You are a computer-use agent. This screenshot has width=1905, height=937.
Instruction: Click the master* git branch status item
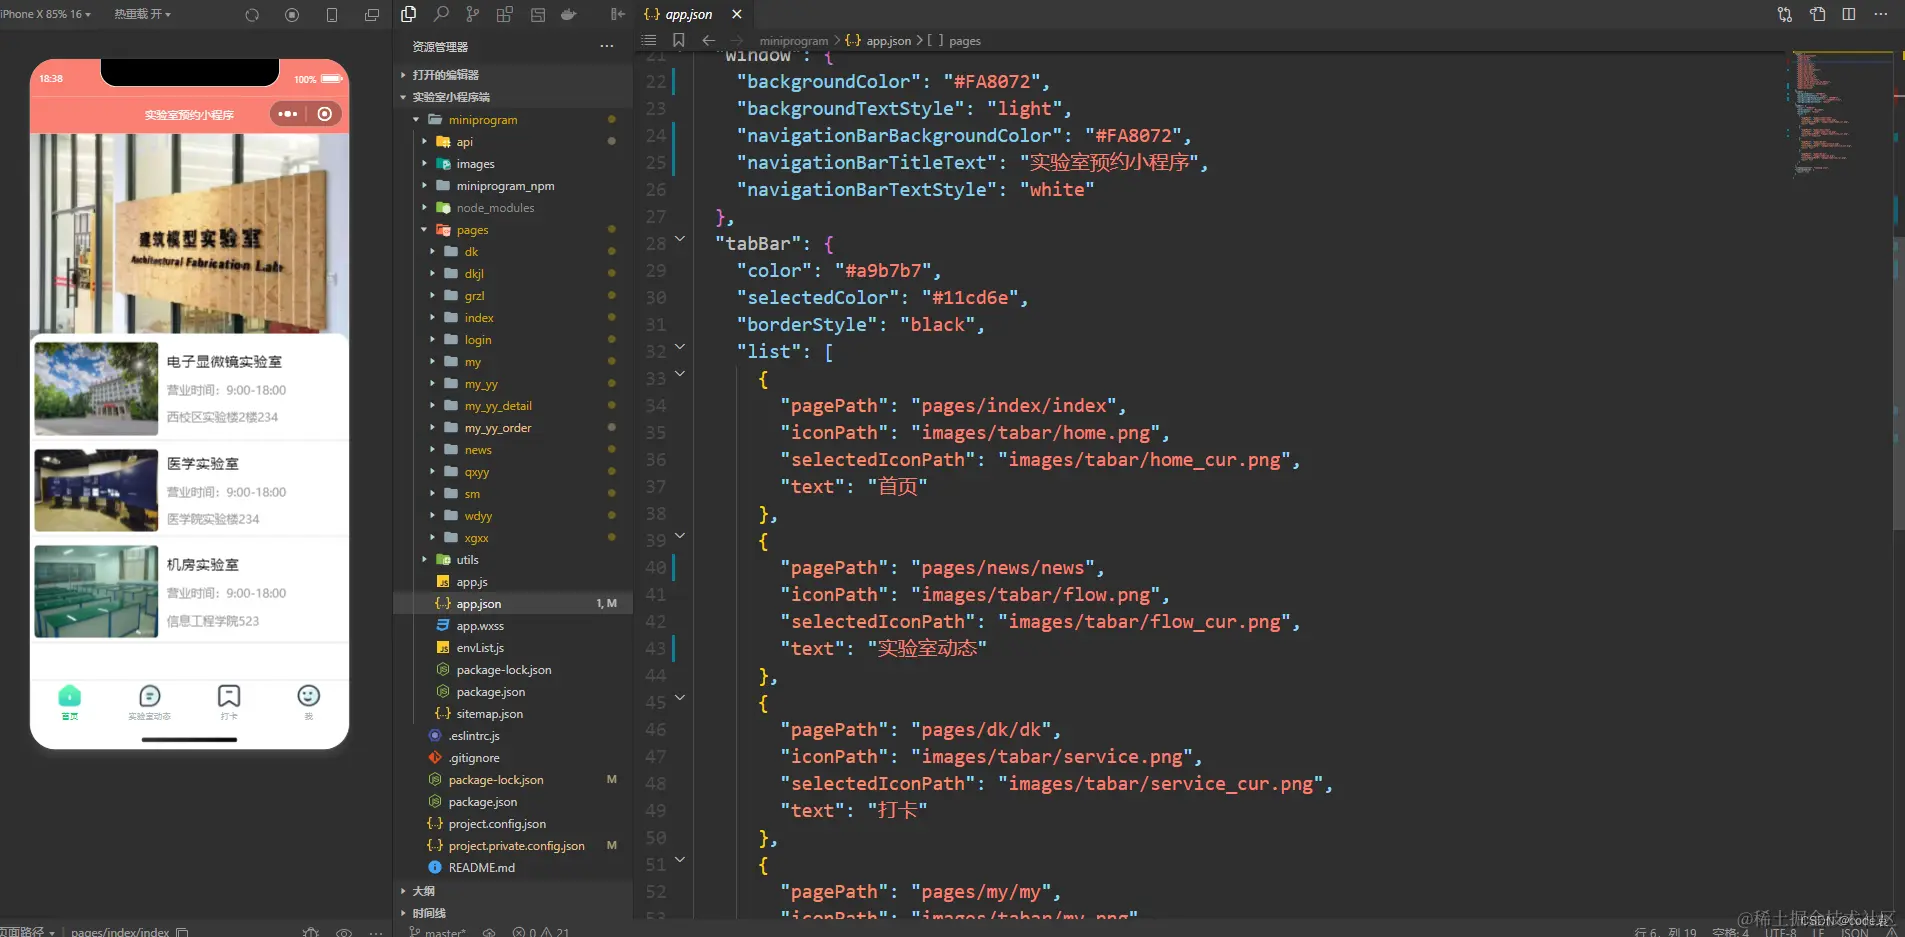[438, 932]
